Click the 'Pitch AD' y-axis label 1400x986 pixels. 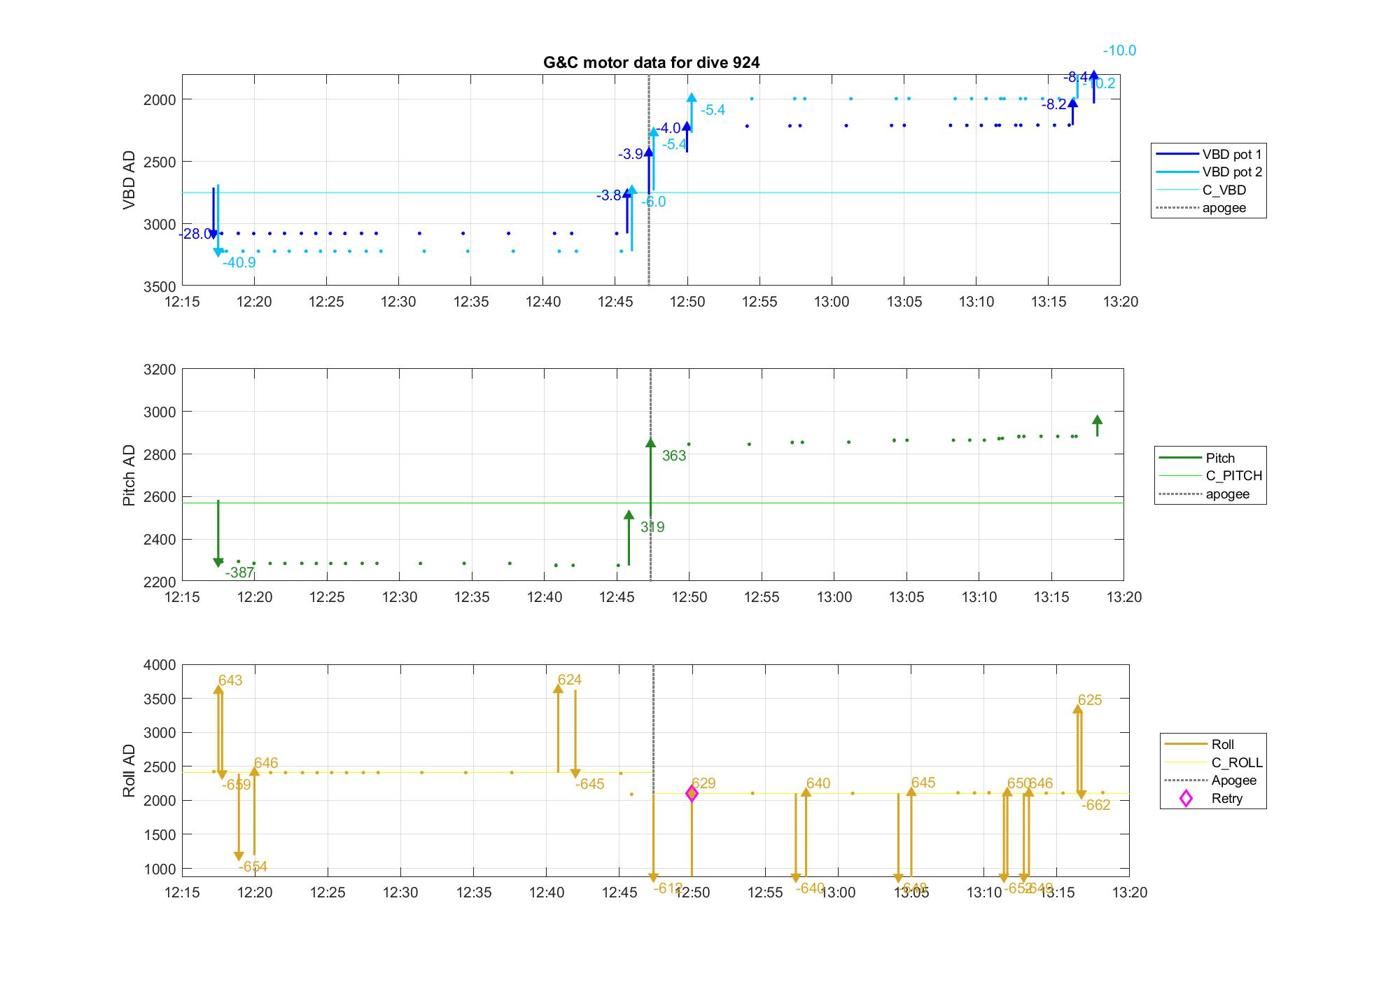[129, 475]
